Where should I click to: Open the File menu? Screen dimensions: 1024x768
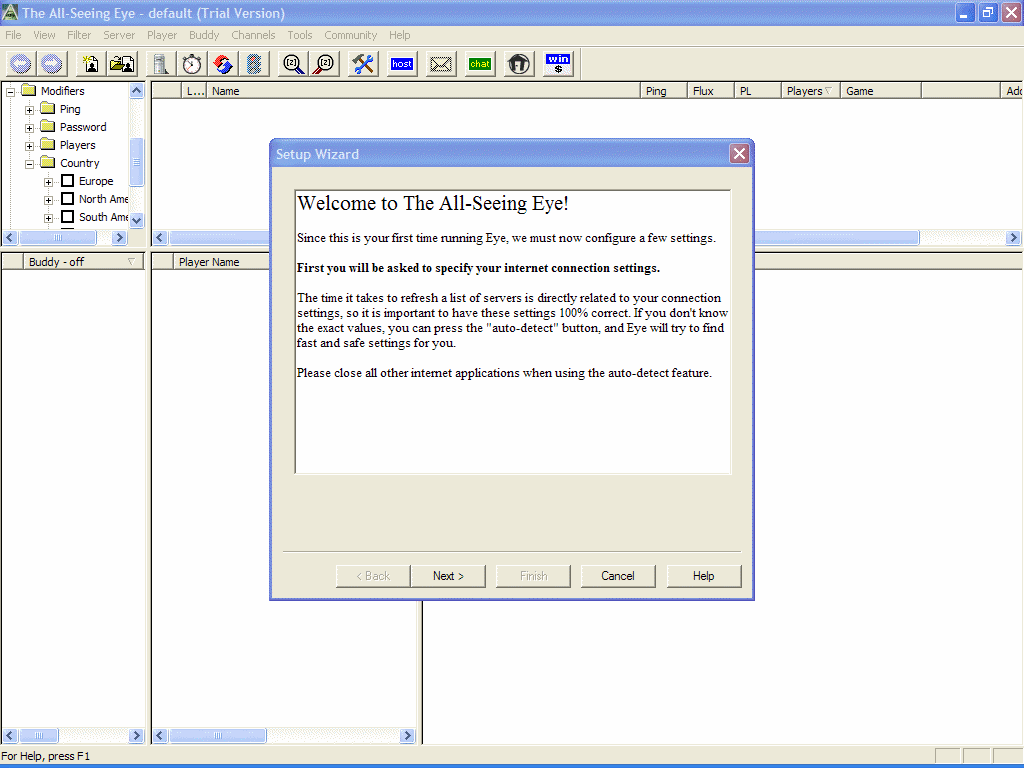pos(13,35)
